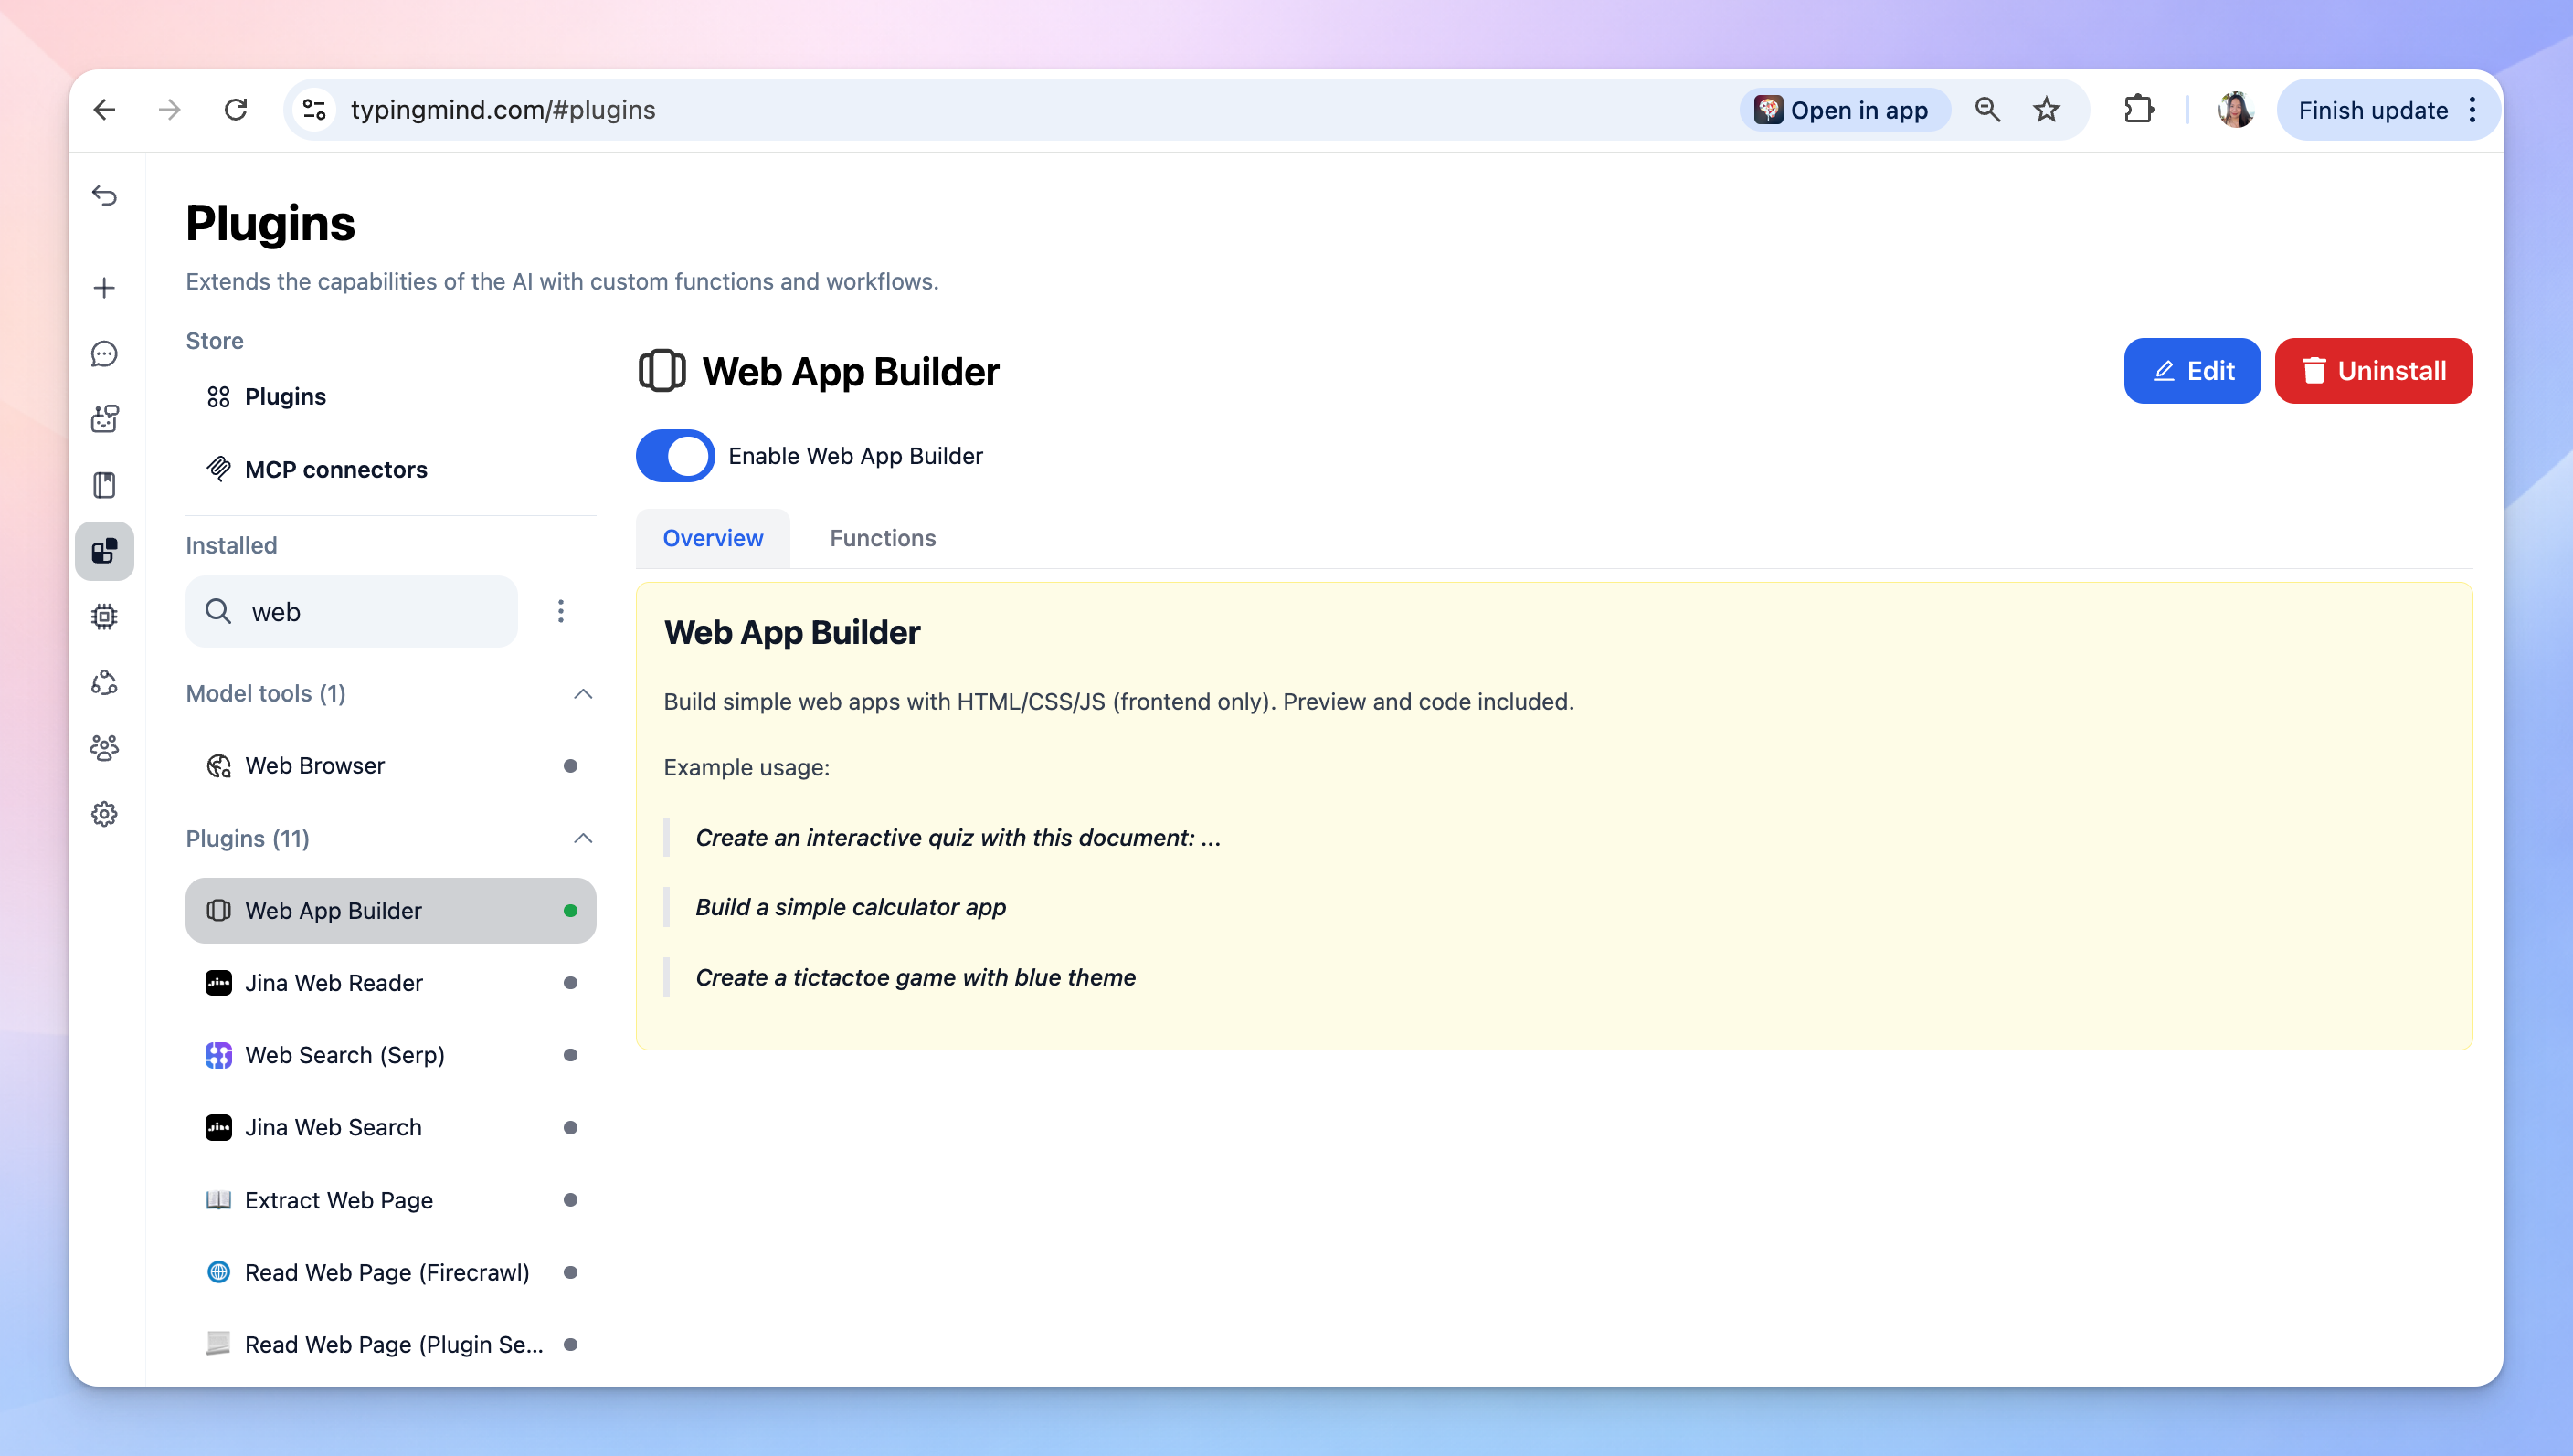Start a new chat with plus icon
The image size is (2573, 1456).
[104, 288]
